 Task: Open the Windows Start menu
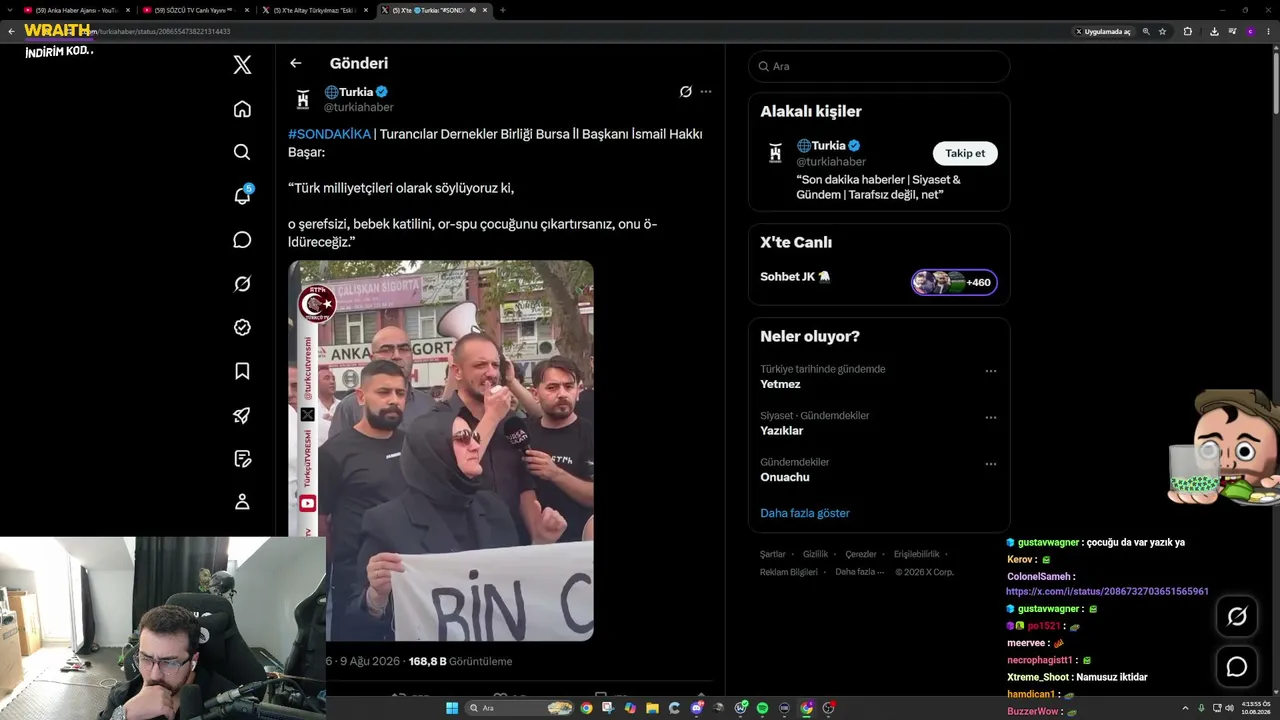point(452,708)
